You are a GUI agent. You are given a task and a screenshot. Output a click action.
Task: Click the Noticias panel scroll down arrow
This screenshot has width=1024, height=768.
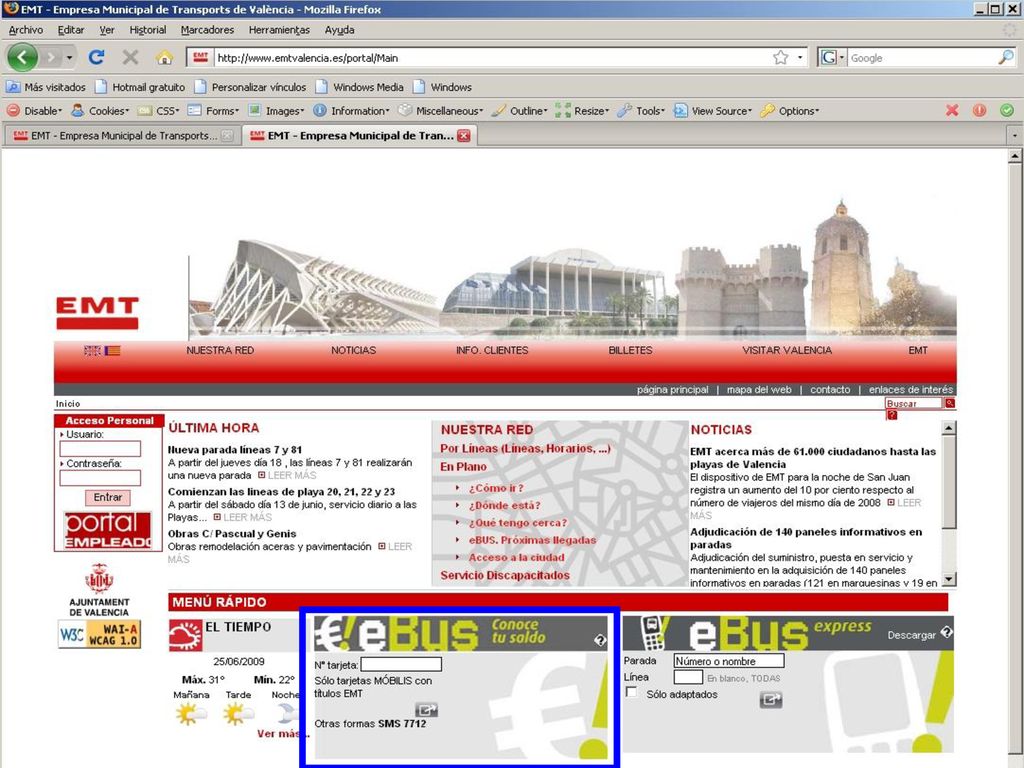pos(949,579)
